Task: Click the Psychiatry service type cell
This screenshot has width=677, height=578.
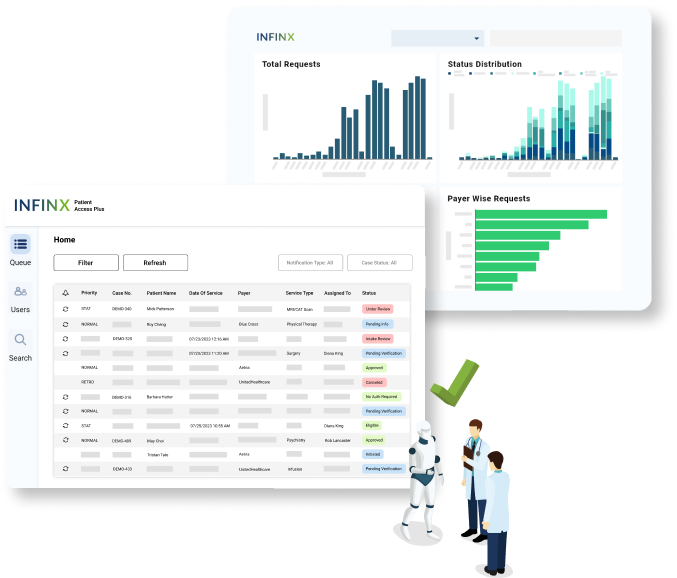Action: tap(296, 440)
